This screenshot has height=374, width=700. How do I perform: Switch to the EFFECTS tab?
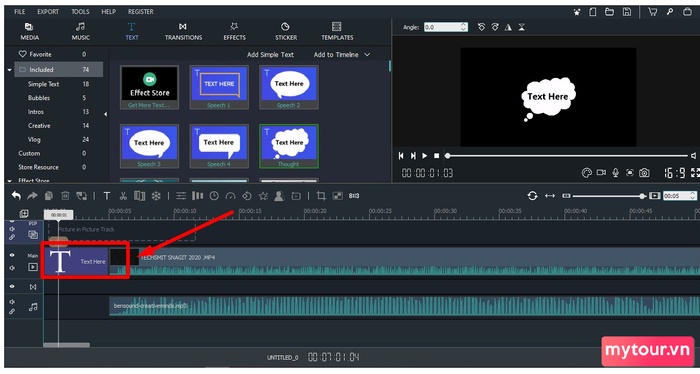tap(234, 32)
